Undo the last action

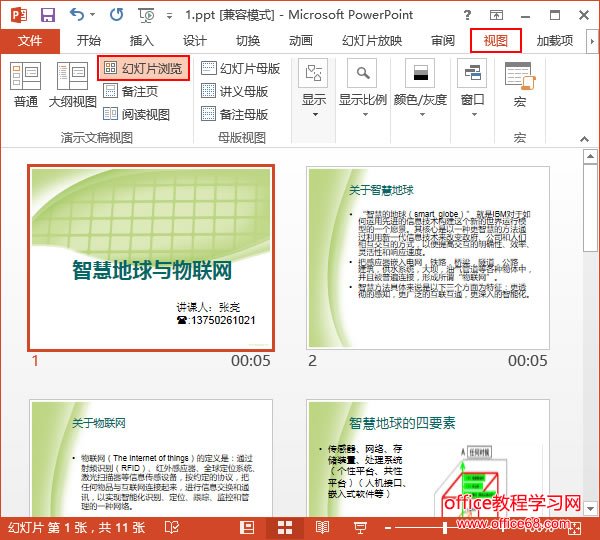pos(77,15)
